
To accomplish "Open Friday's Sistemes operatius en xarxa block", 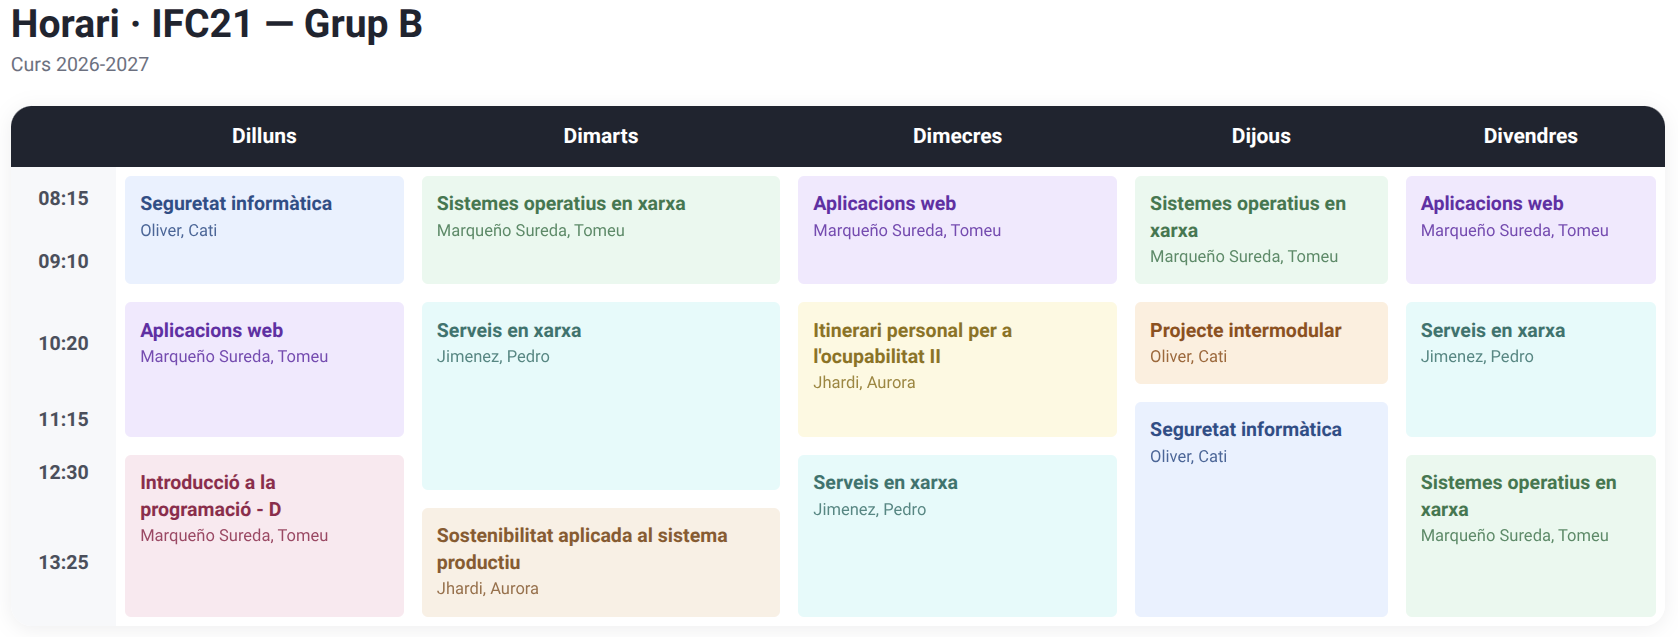I will [x=1530, y=536].
